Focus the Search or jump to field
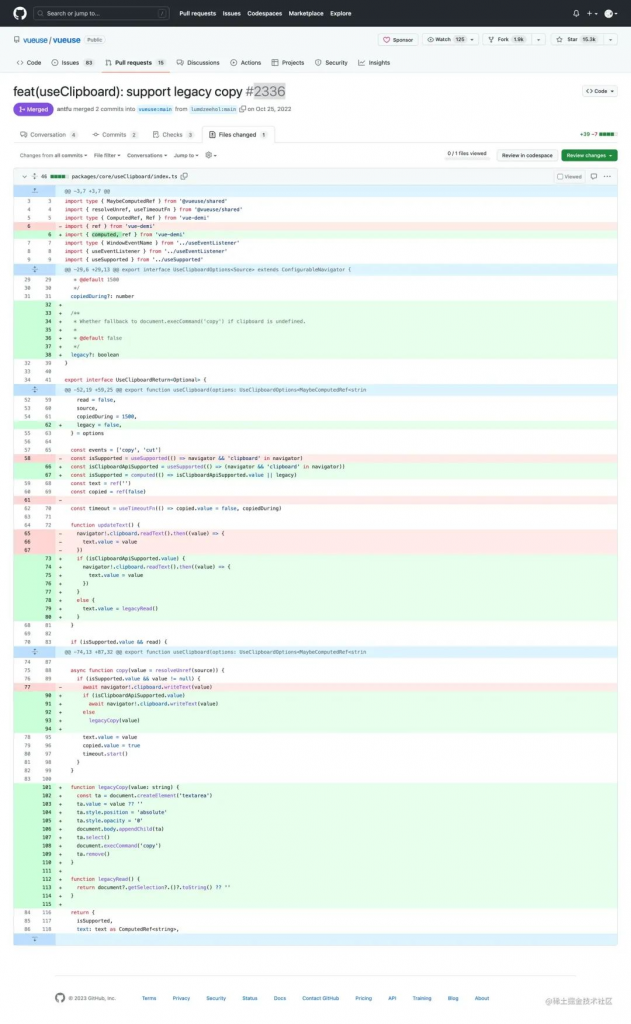Viewport: 631px width, 1024px height. (x=101, y=13)
